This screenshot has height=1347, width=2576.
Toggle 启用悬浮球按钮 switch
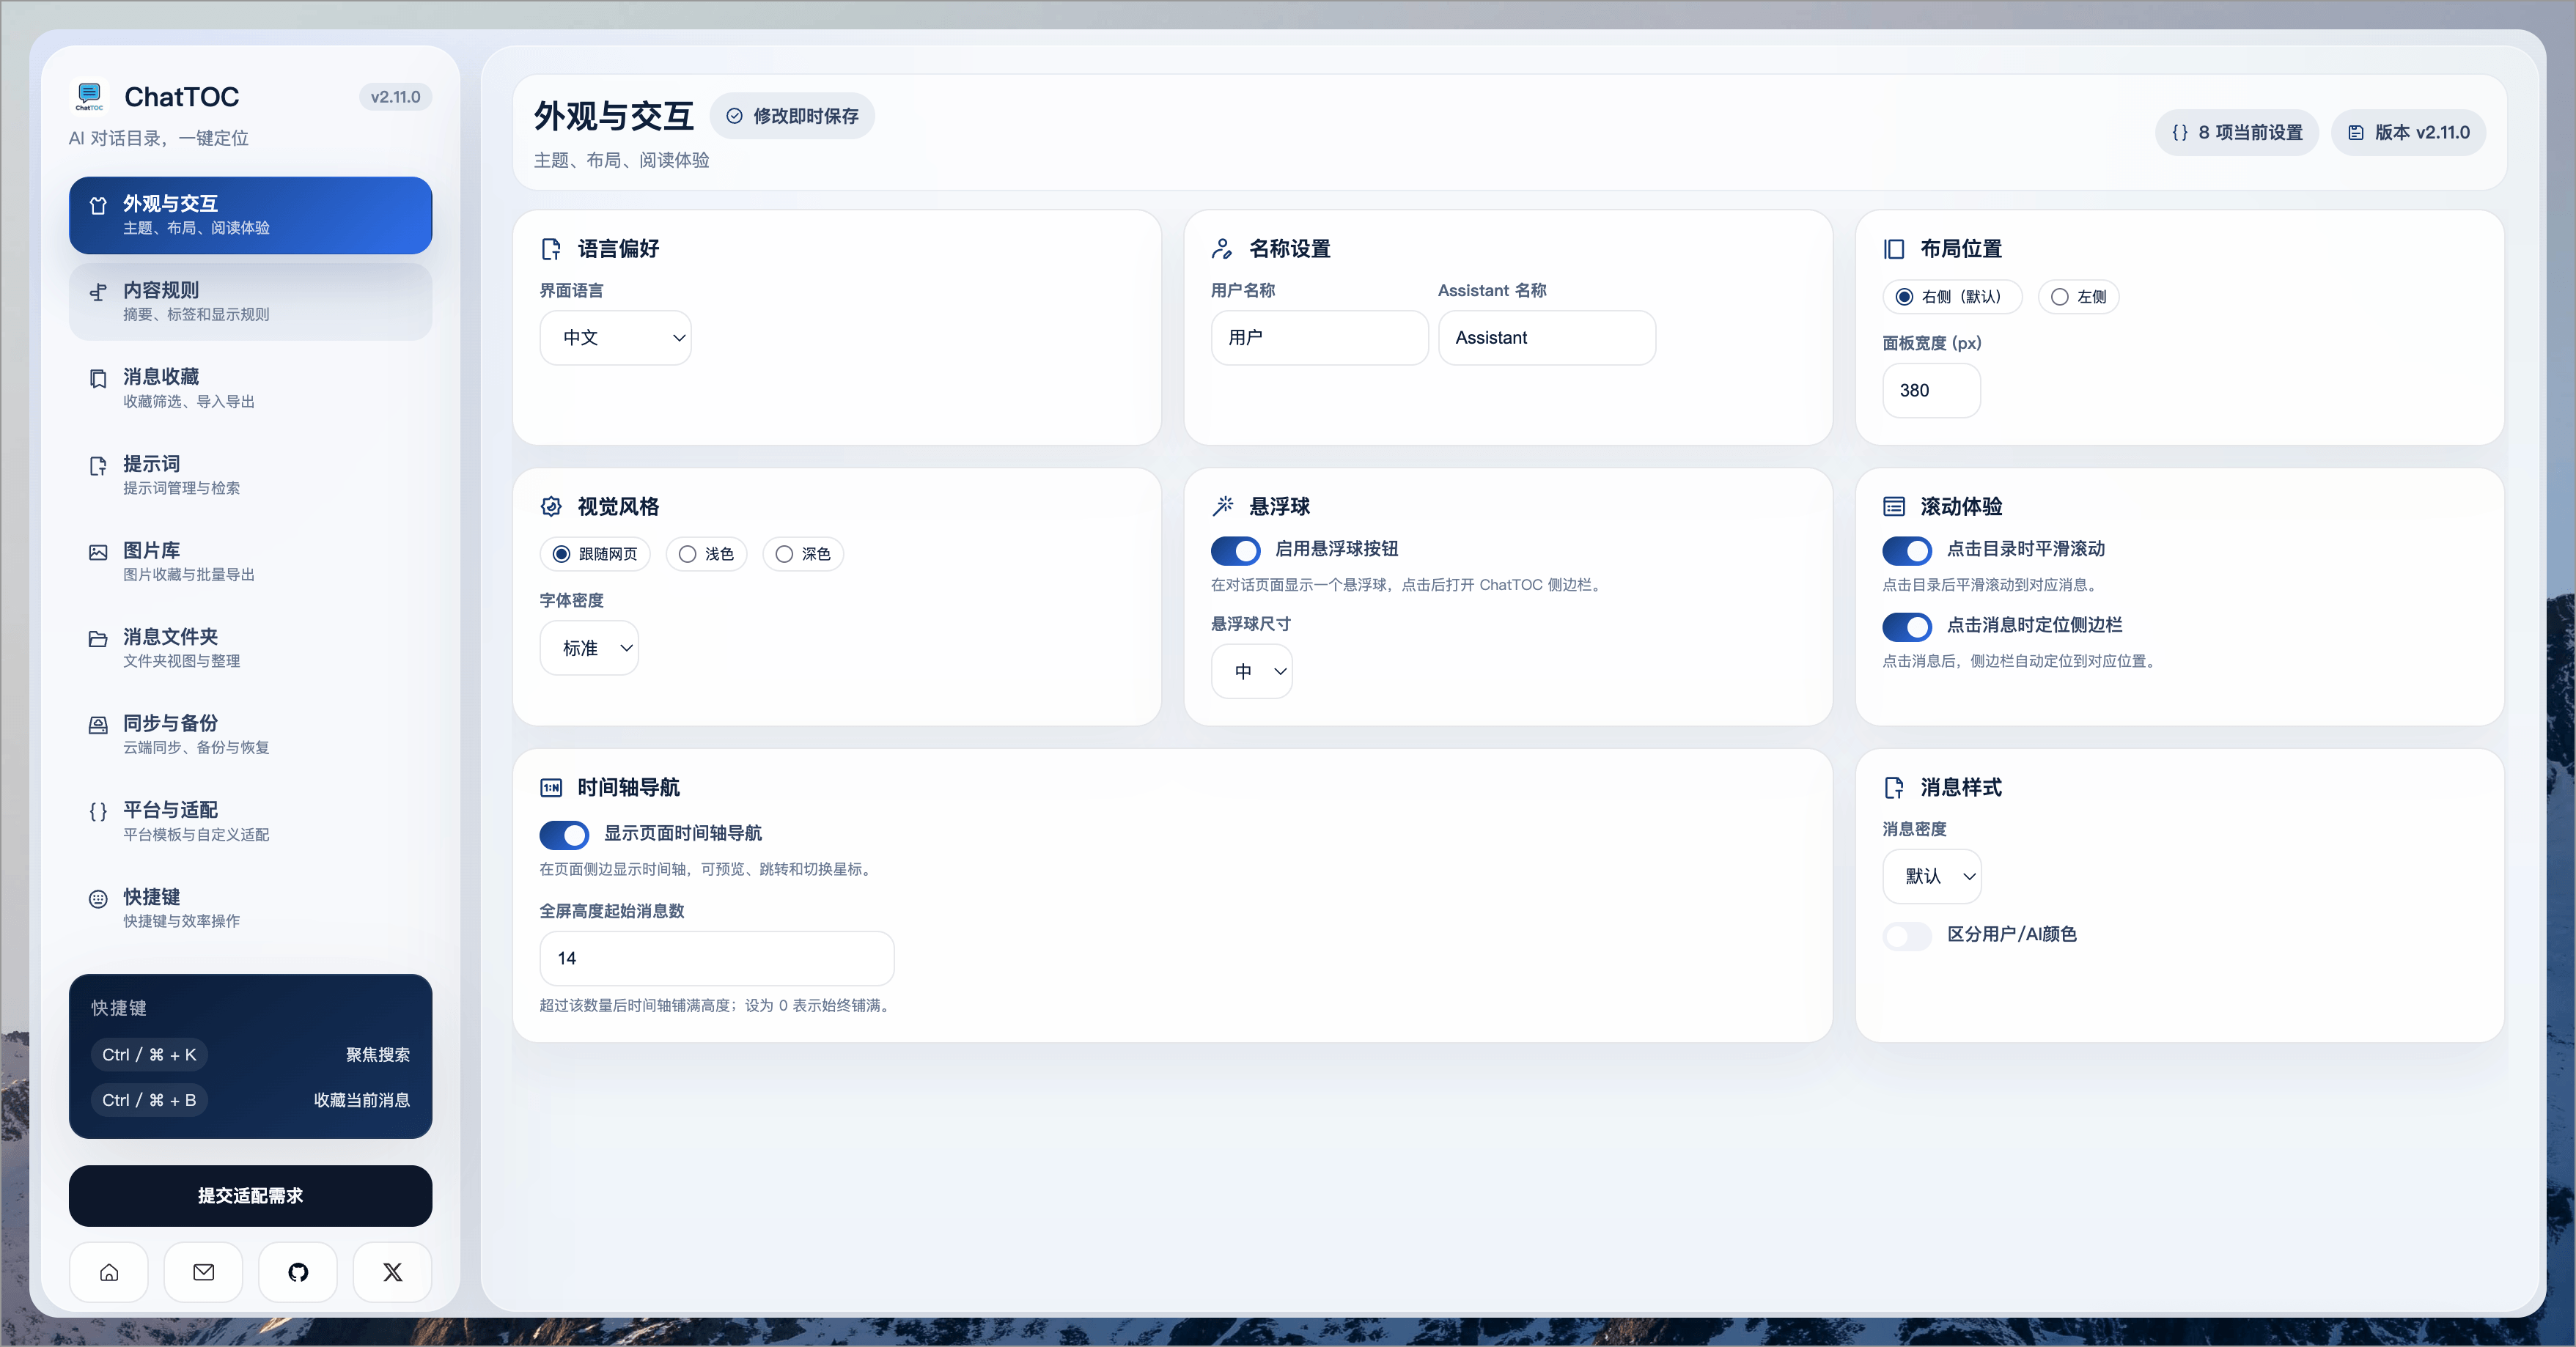pos(1236,550)
